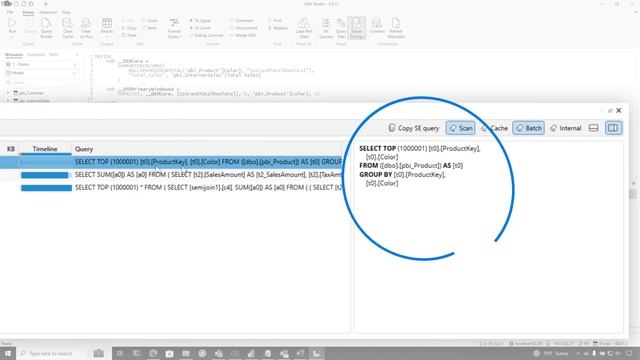
Task: Click Merge XML in ribbon
Action: pos(242,36)
